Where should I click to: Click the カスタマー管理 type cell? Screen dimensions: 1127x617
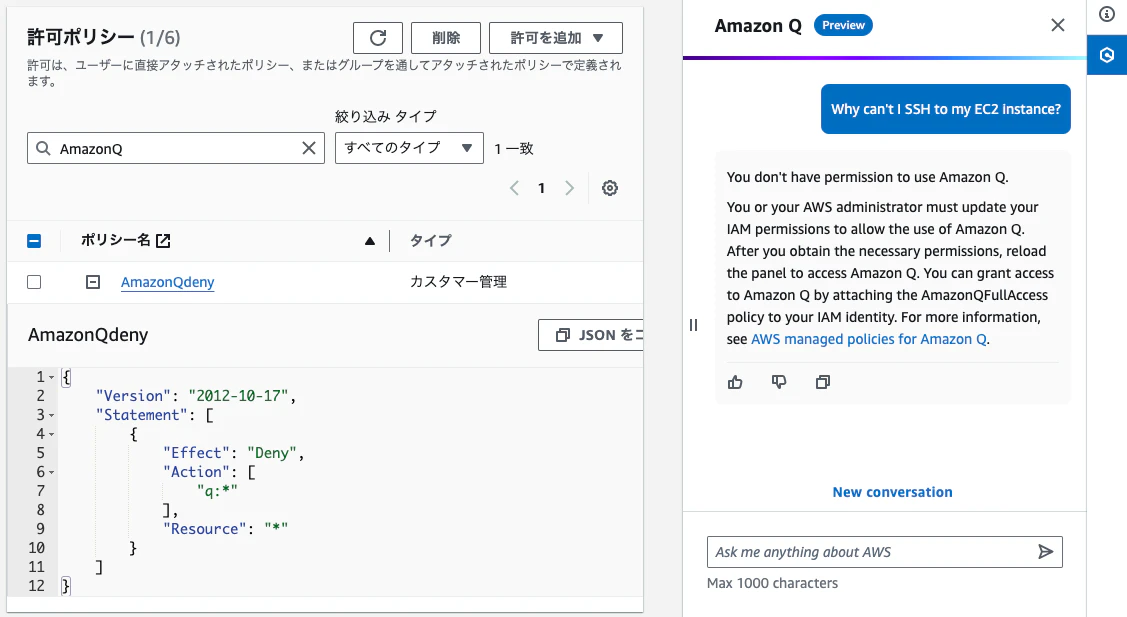[458, 282]
